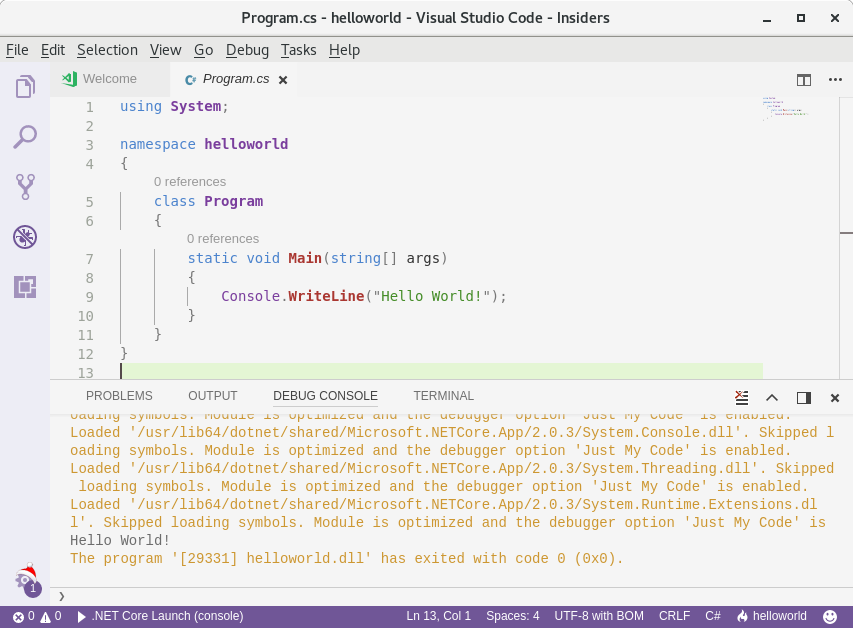Click the smiley feedback icon
The height and width of the screenshot is (628, 853).
(830, 616)
